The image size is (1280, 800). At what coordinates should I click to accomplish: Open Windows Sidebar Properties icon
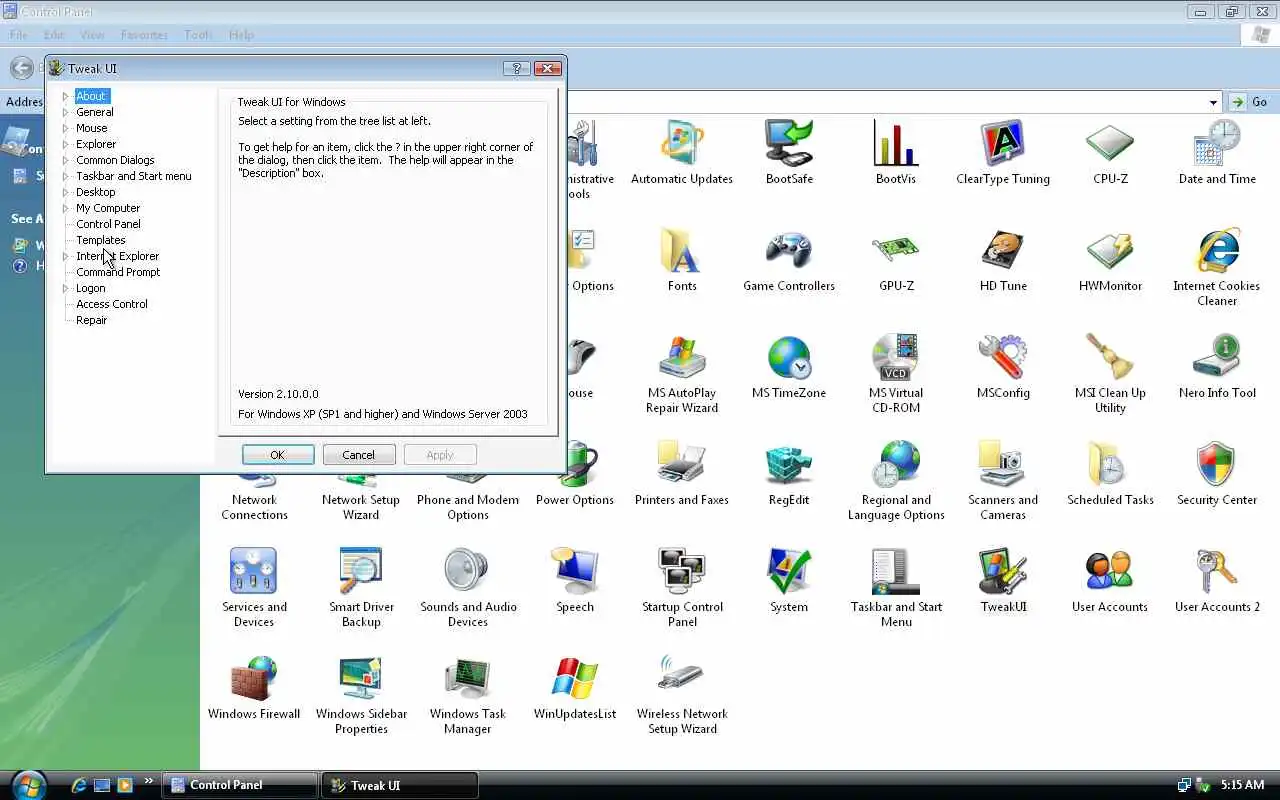click(361, 678)
